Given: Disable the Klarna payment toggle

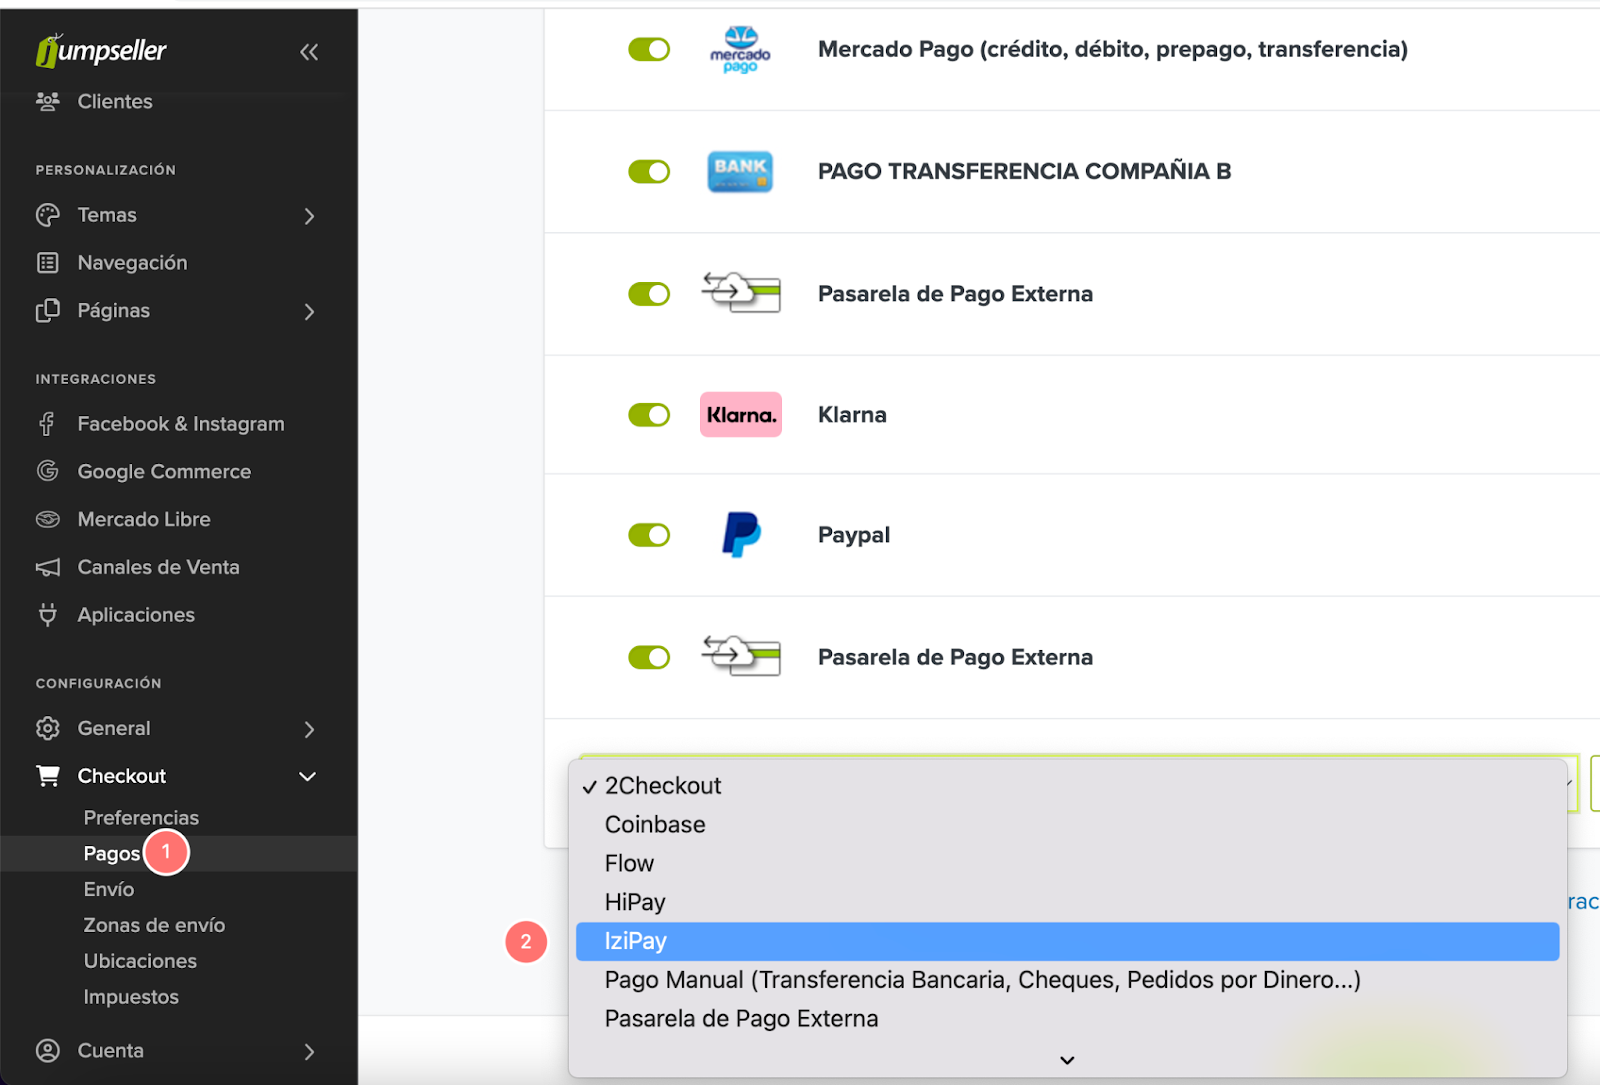Looking at the screenshot, I should [649, 414].
